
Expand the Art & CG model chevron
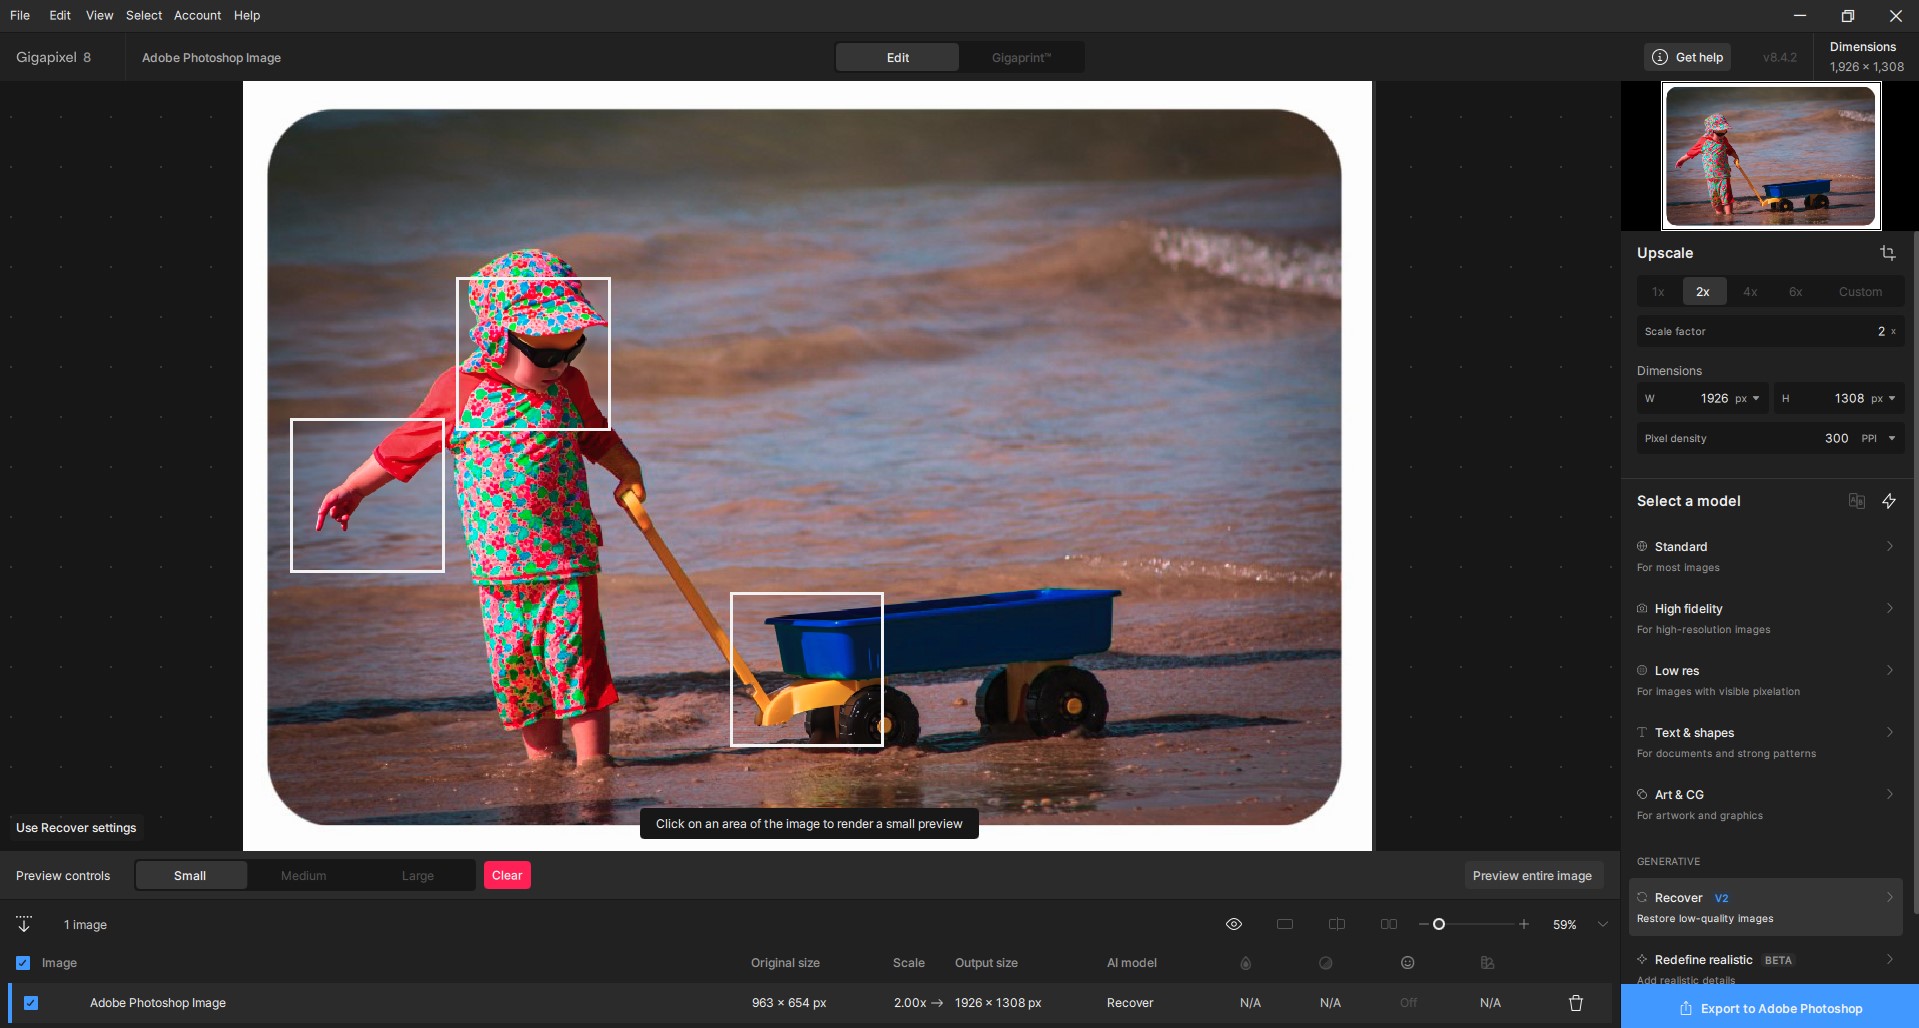click(x=1890, y=794)
